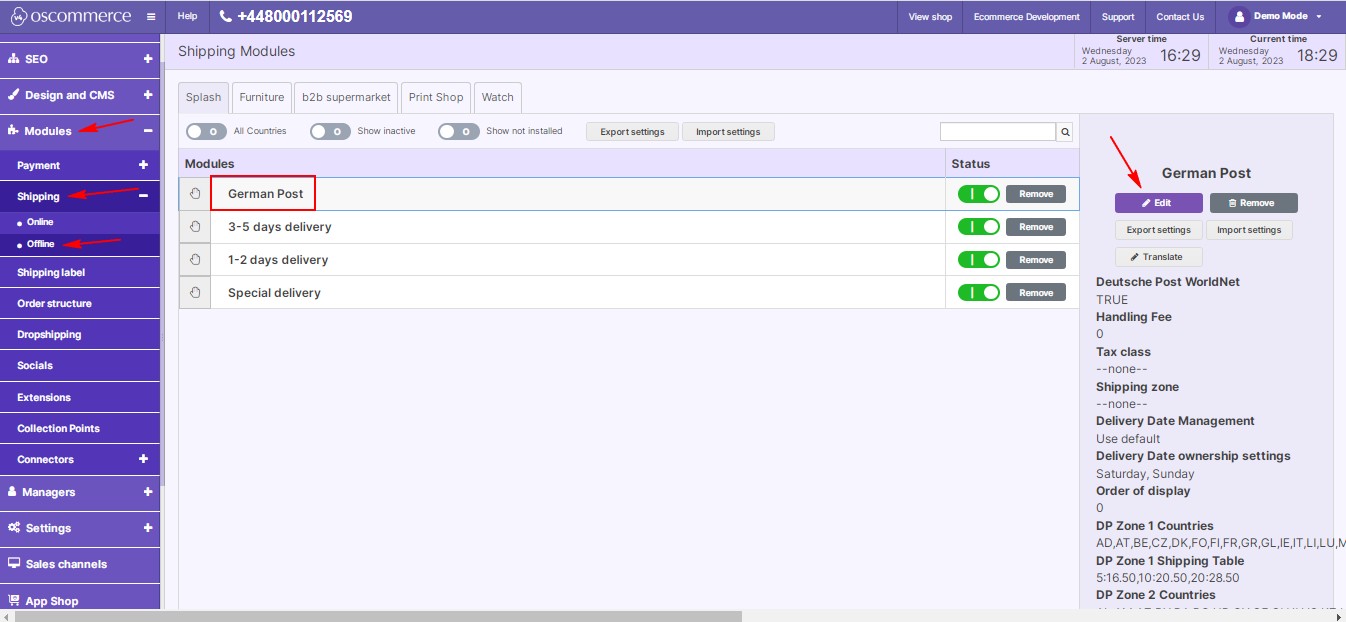Enable the Show inactive switch
The width and height of the screenshot is (1346, 622).
330,132
